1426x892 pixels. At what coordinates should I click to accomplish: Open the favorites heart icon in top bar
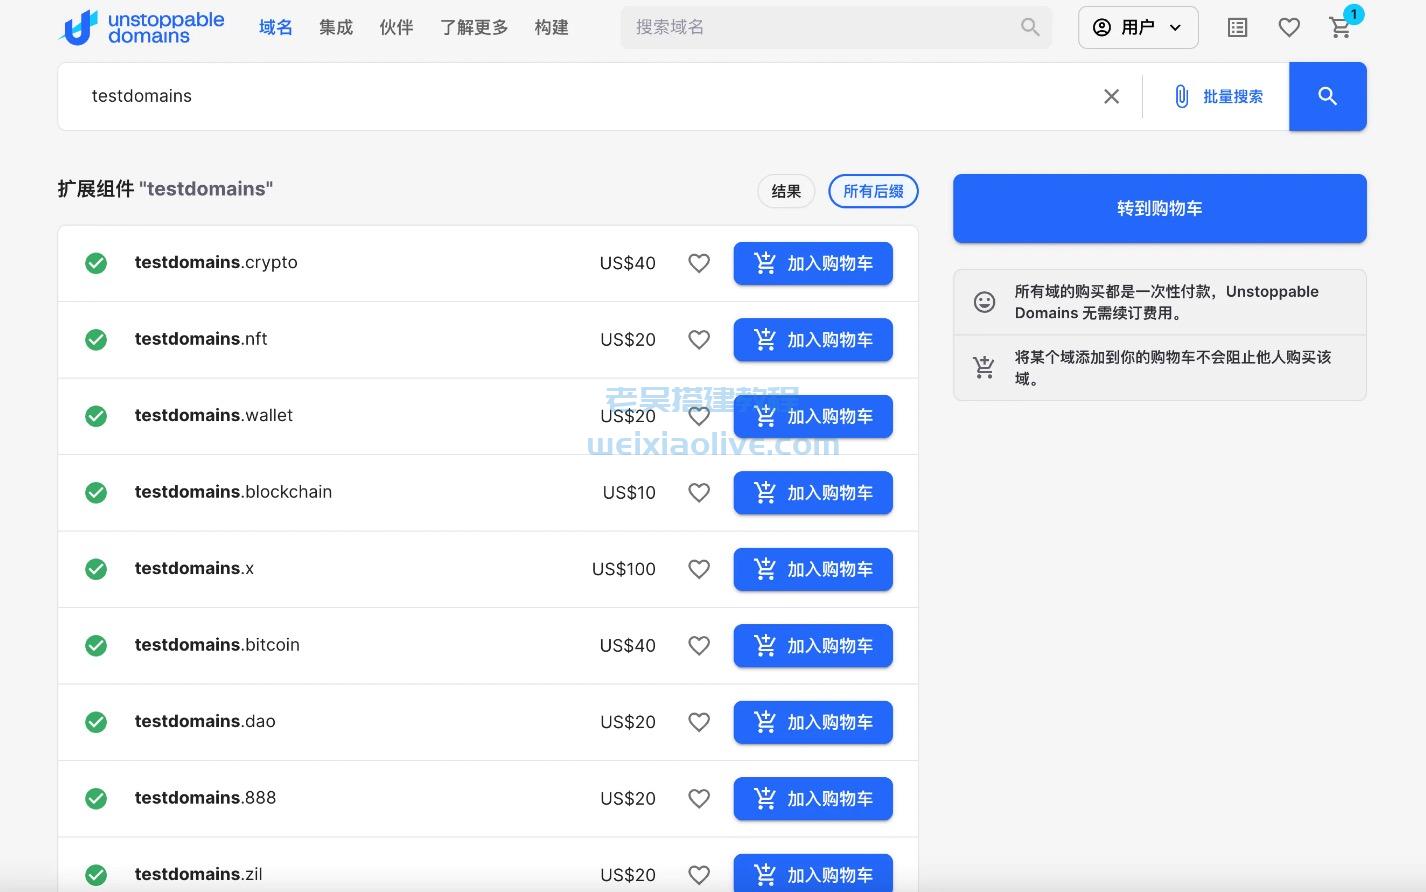[1289, 27]
